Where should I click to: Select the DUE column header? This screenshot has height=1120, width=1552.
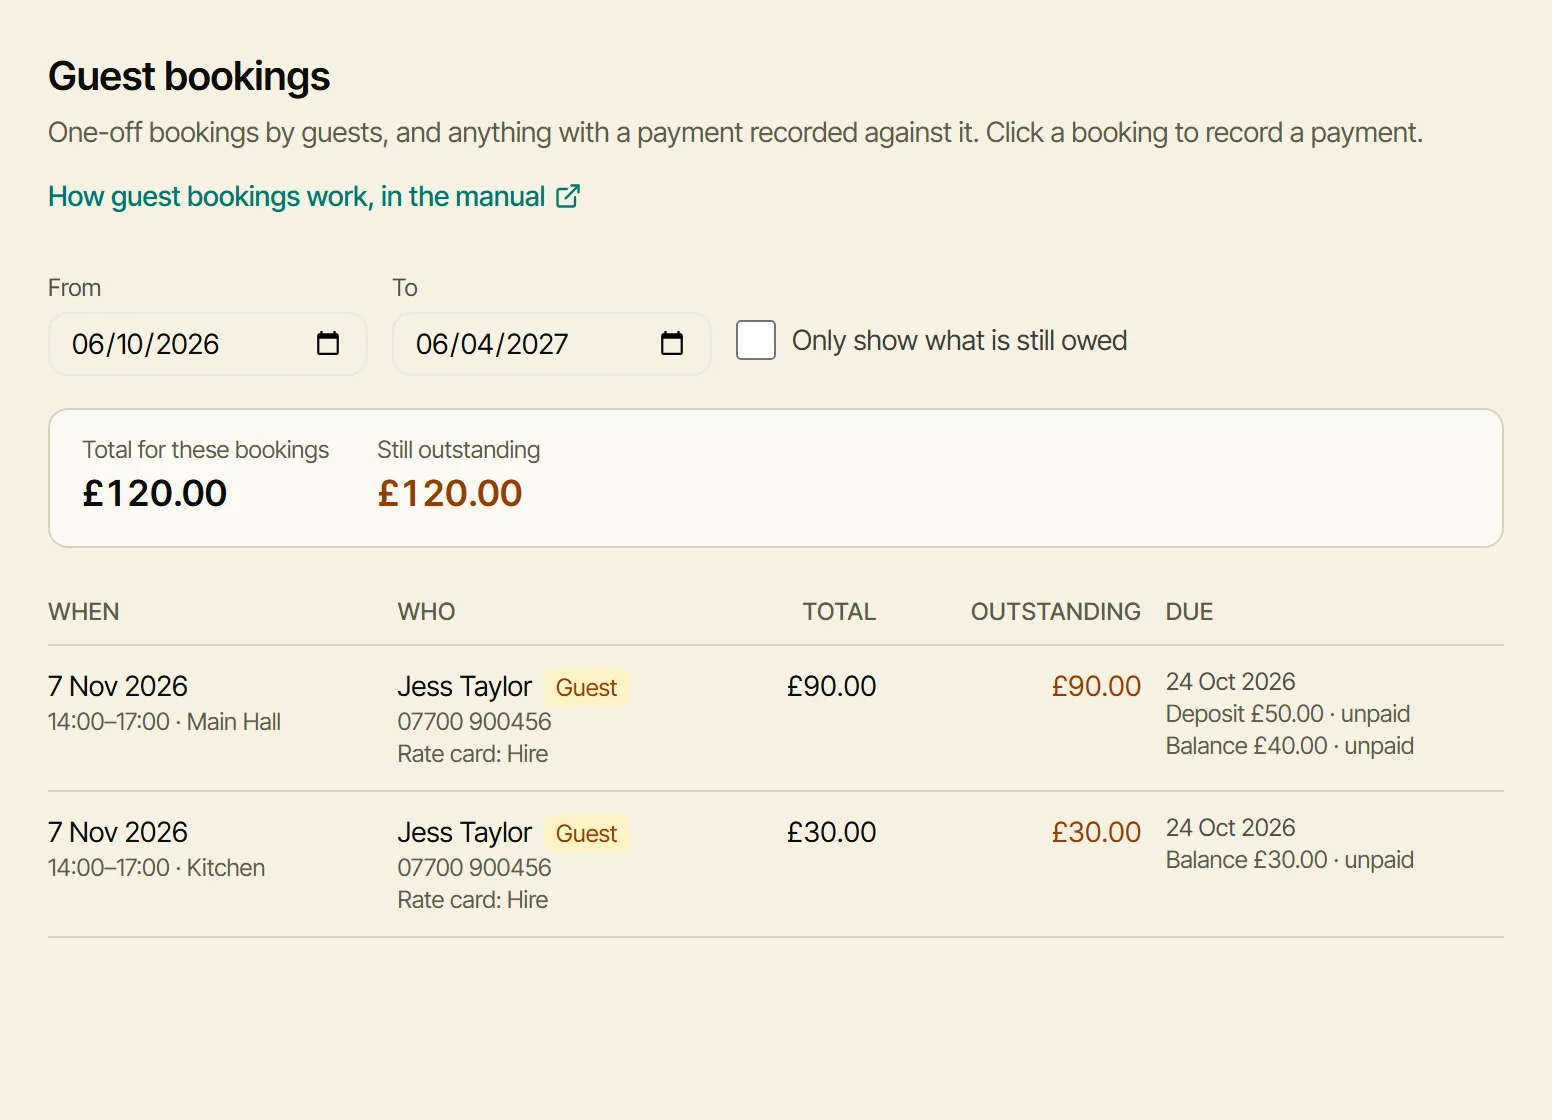1189,611
